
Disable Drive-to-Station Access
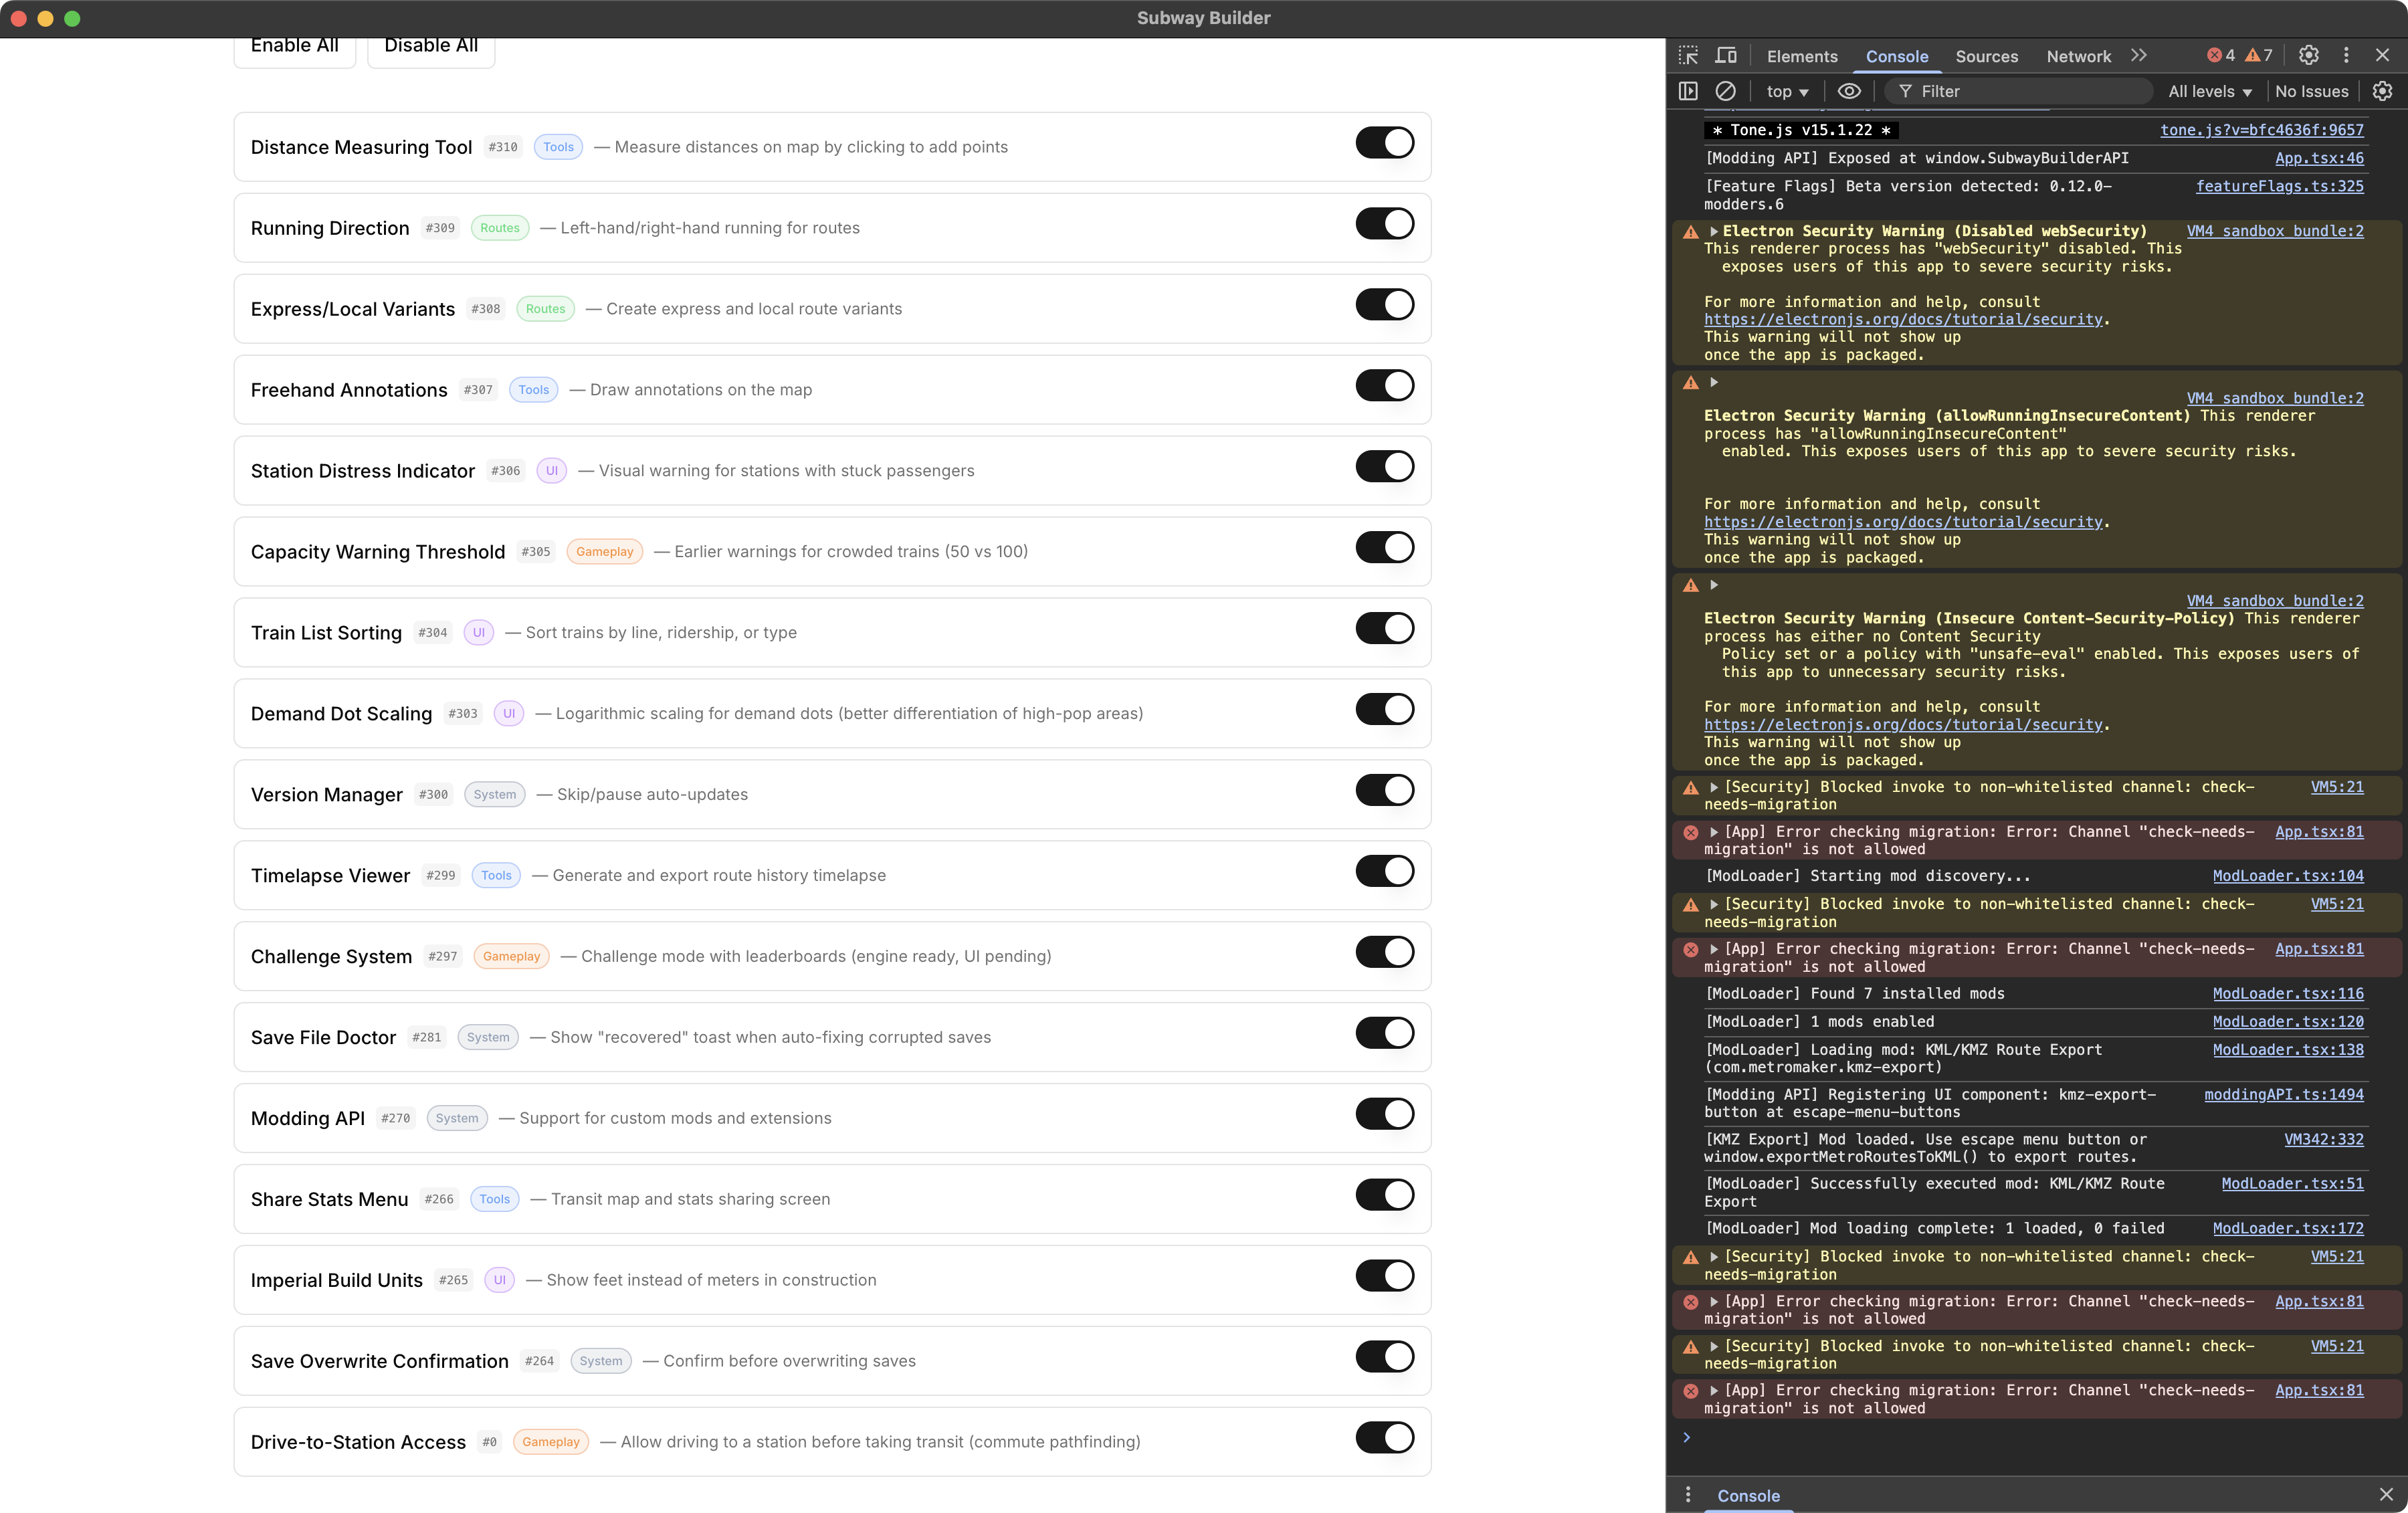1385,1437
